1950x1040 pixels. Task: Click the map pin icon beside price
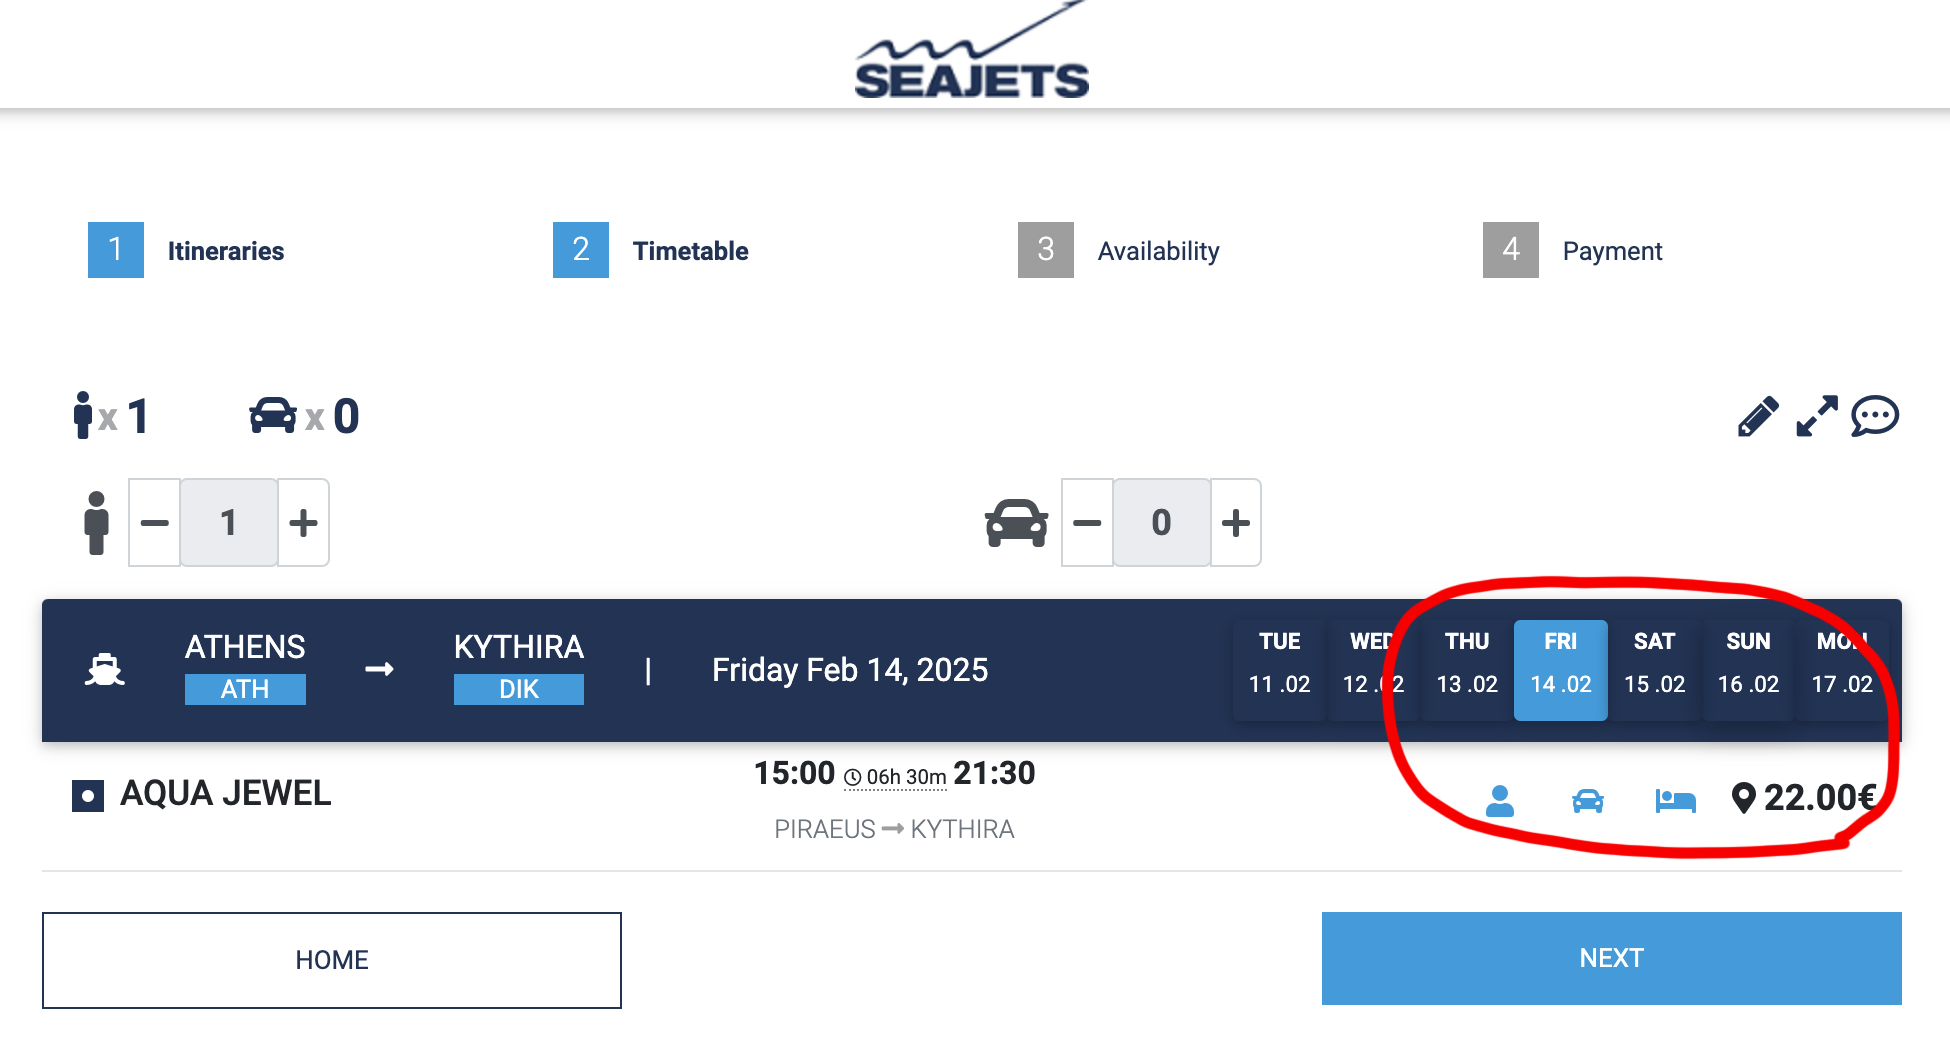[1743, 798]
